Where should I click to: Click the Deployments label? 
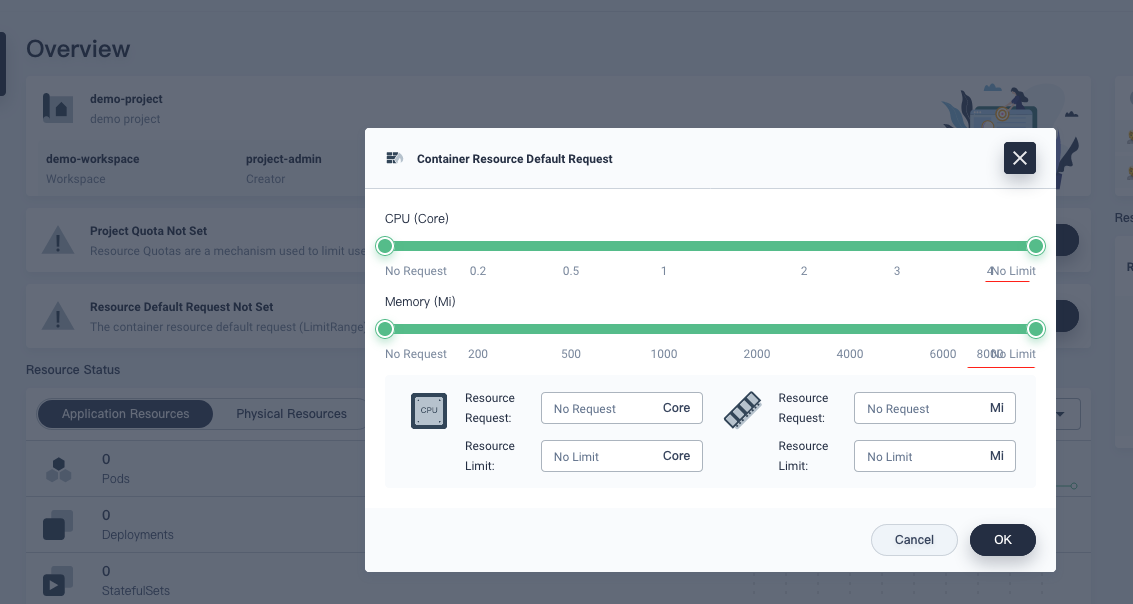(137, 535)
